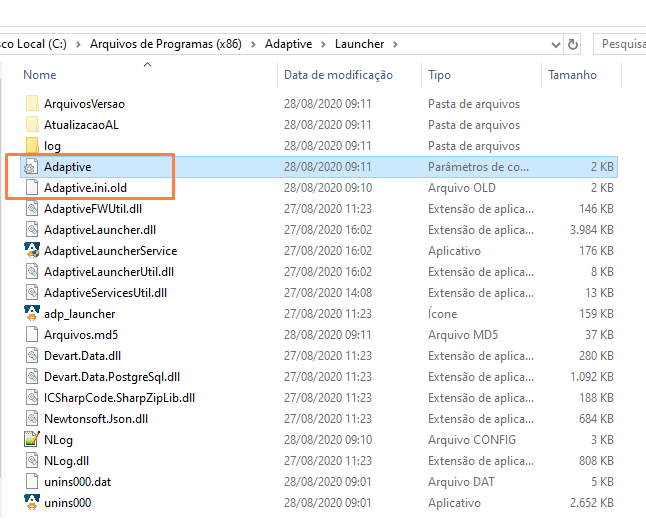Sort by Tipo column header
The height and width of the screenshot is (524, 646).
point(439,75)
